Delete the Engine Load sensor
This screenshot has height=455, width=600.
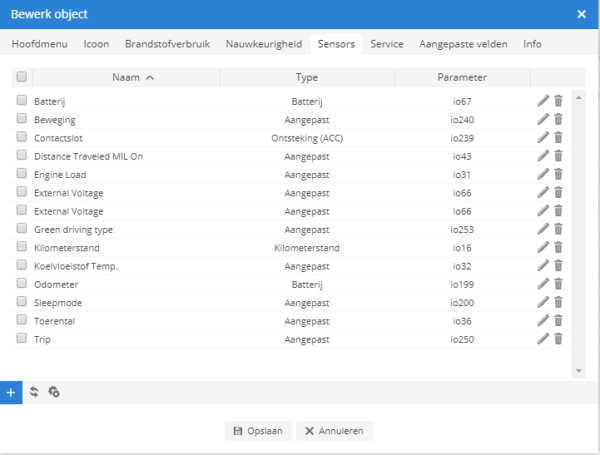558,174
